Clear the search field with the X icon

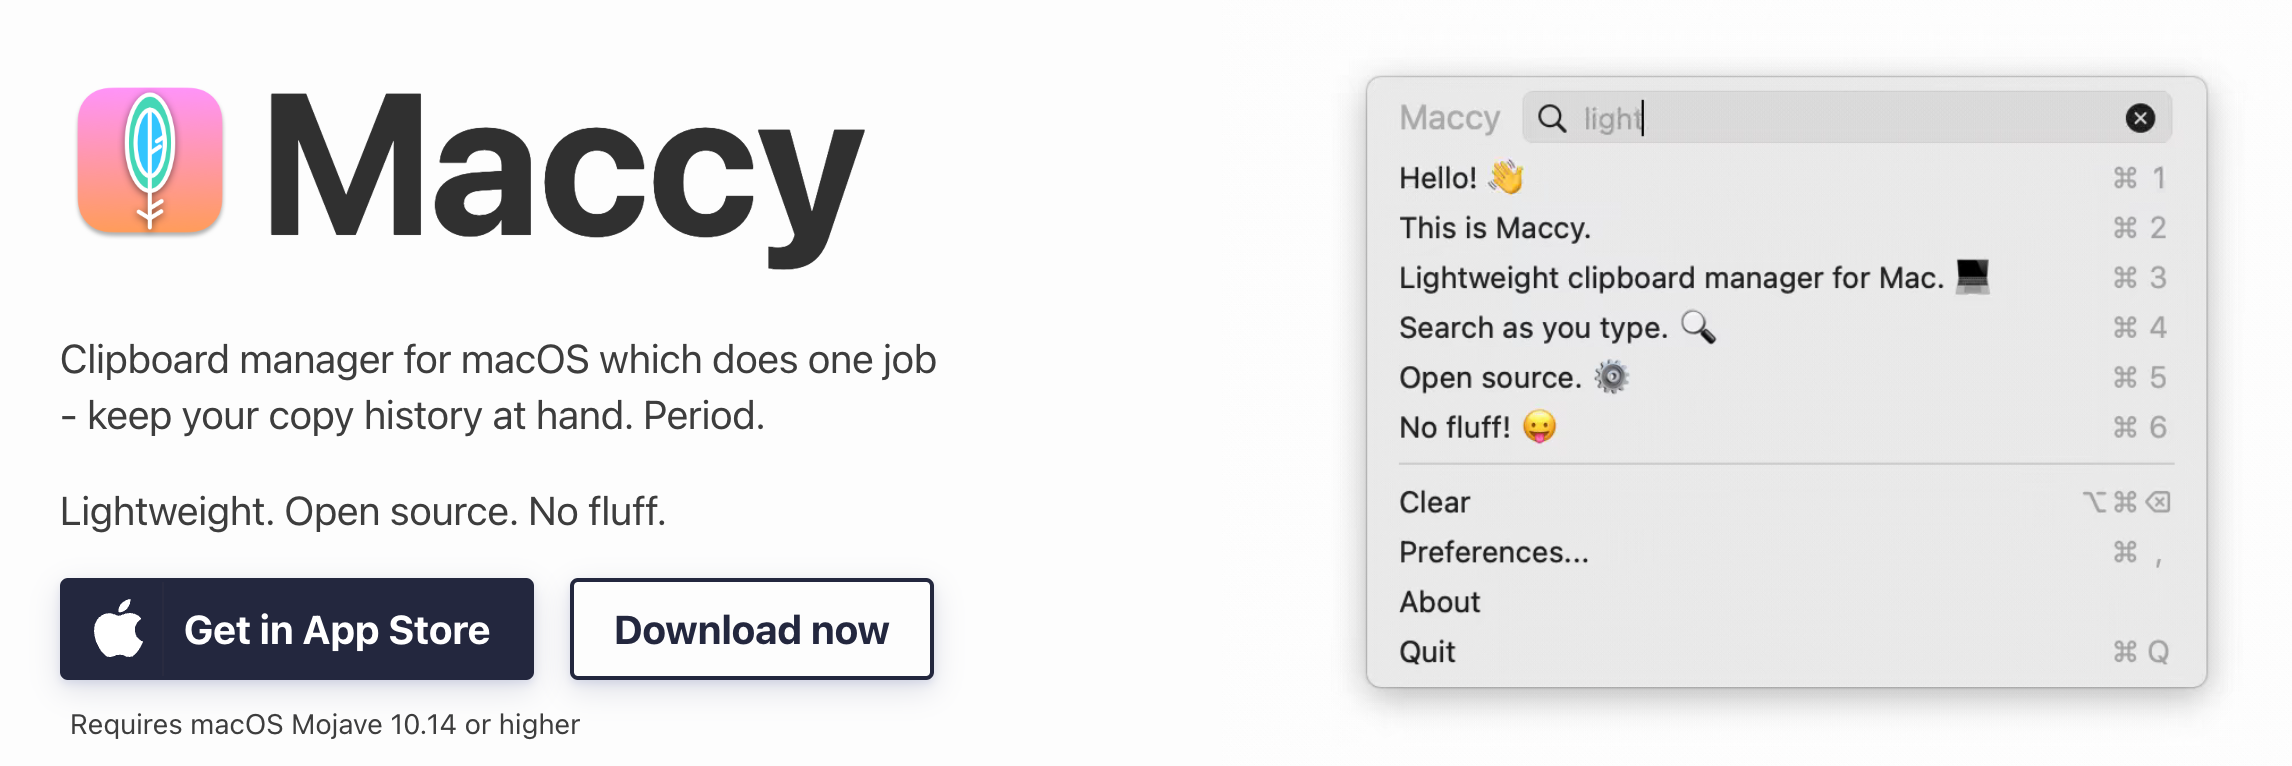[x=2139, y=118]
